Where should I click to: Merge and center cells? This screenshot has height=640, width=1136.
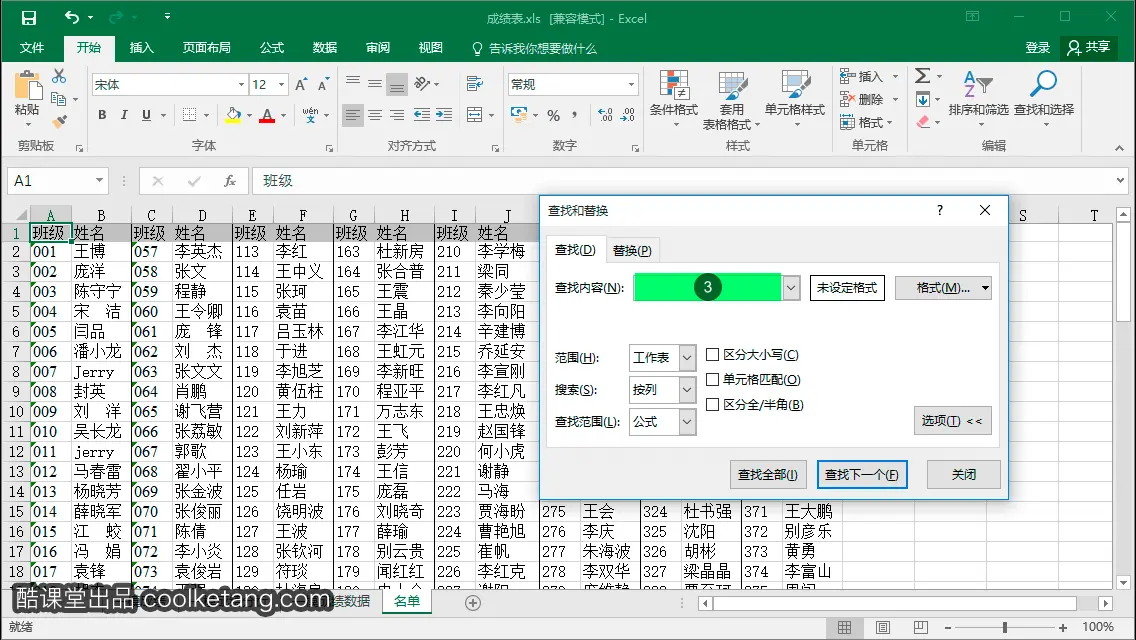click(475, 115)
